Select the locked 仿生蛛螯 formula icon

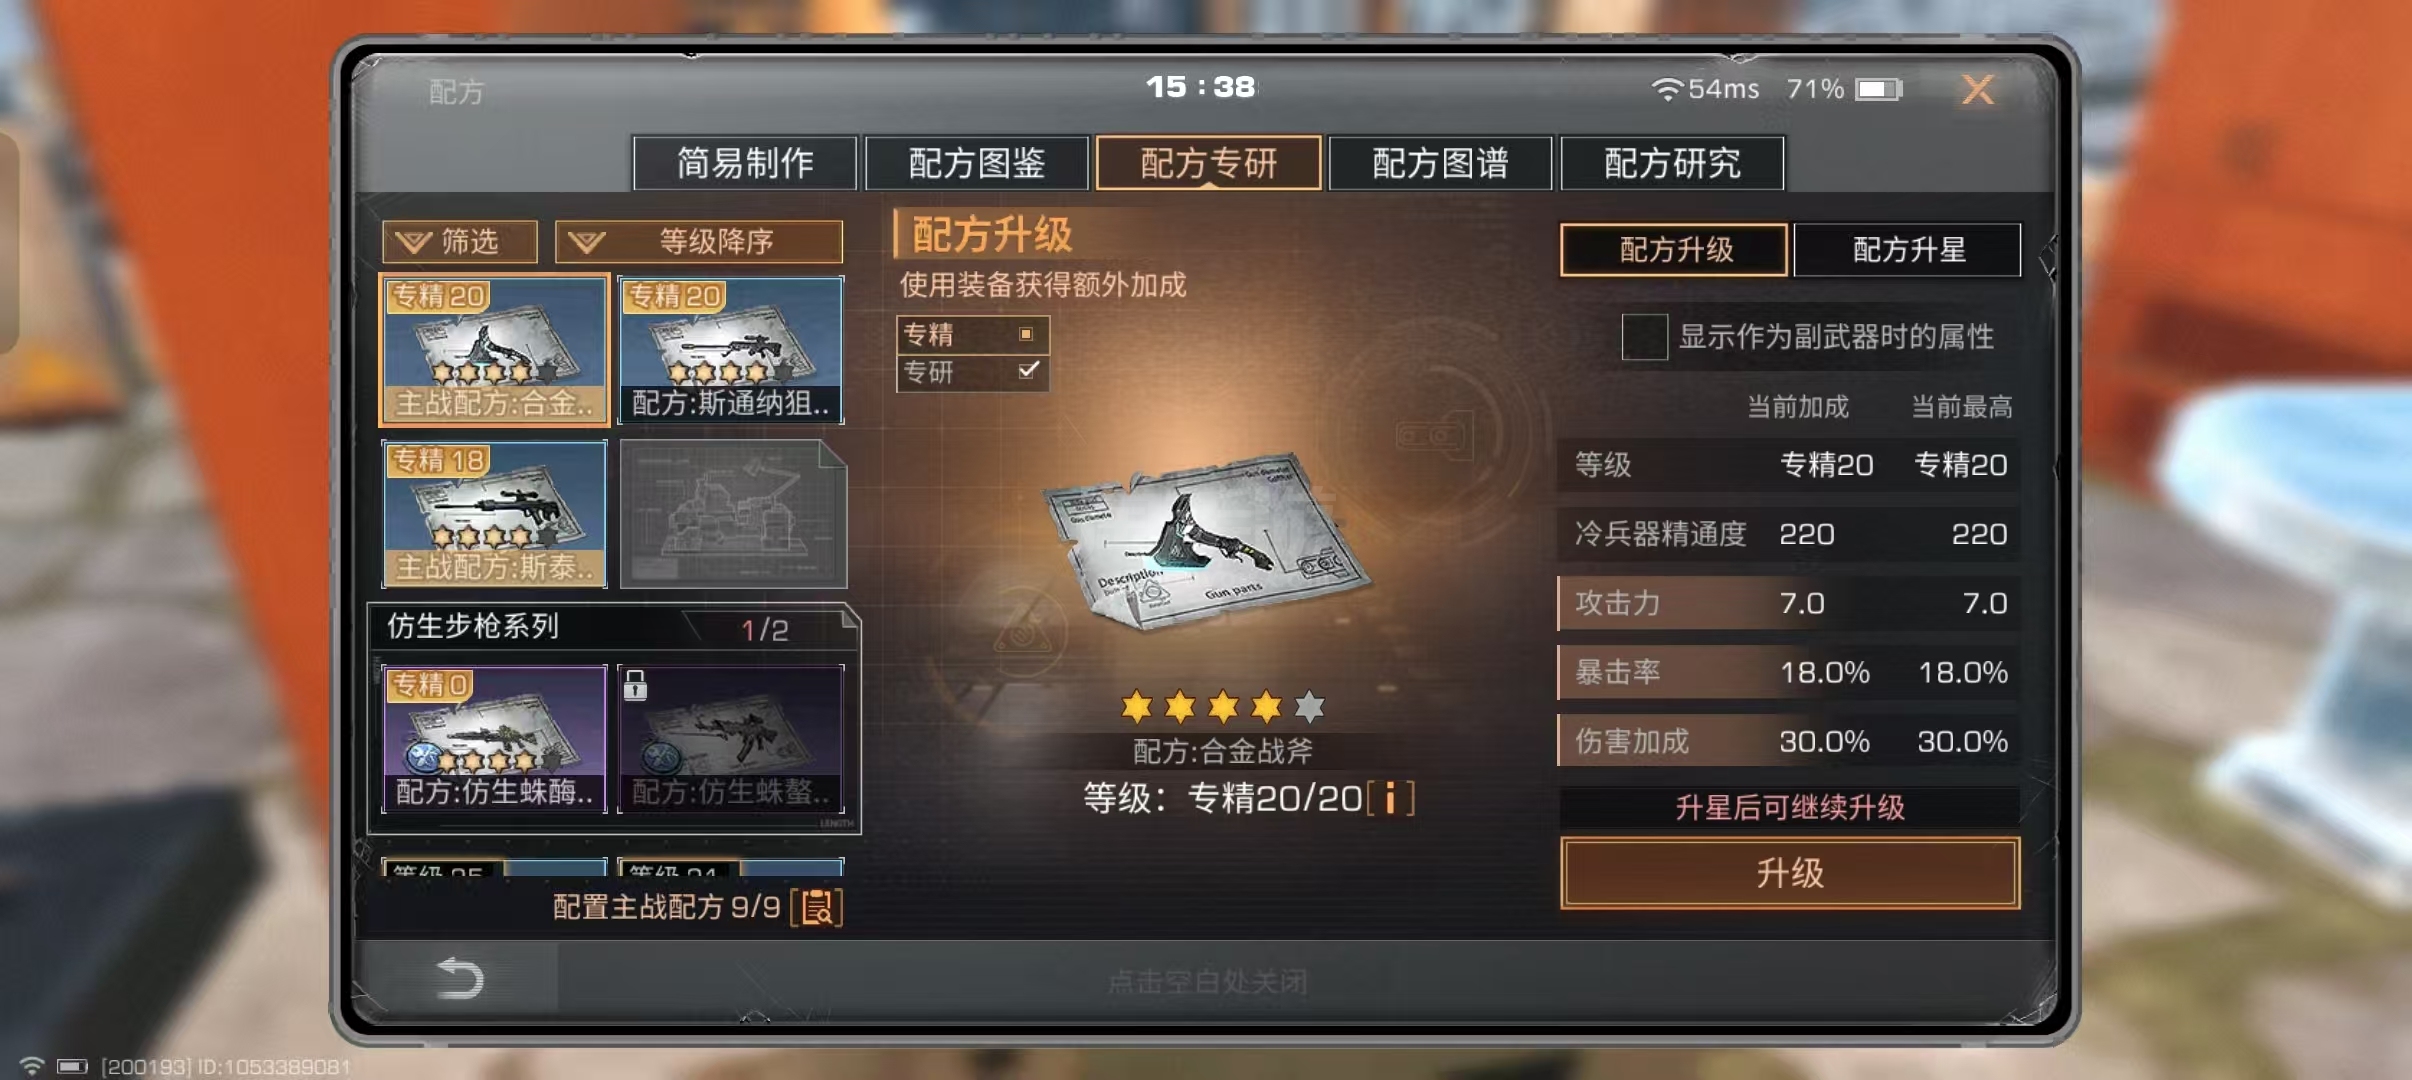click(732, 739)
